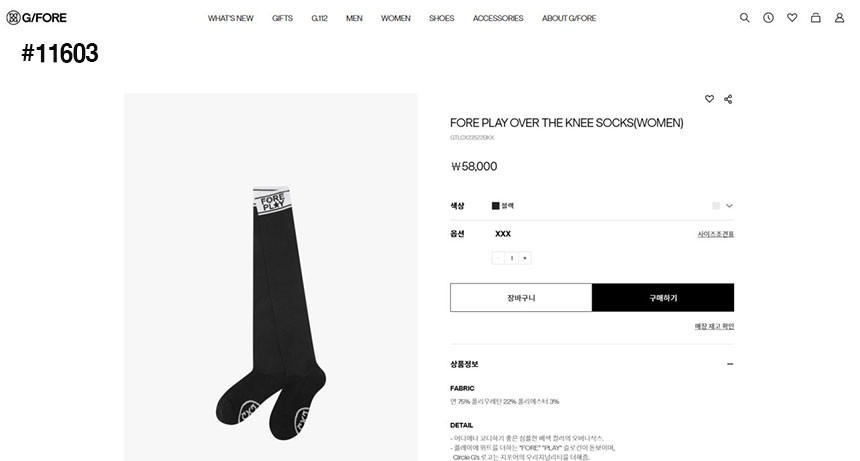Image resolution: width=860 pixels, height=461 pixels.
Task: View recently viewed items clock icon
Action: (x=768, y=18)
